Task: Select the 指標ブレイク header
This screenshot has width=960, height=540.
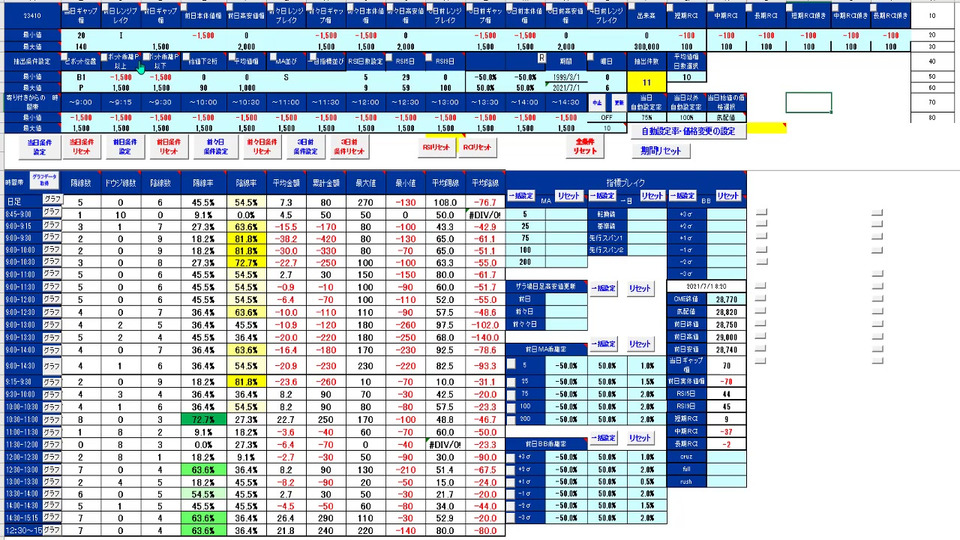Action: tap(625, 182)
